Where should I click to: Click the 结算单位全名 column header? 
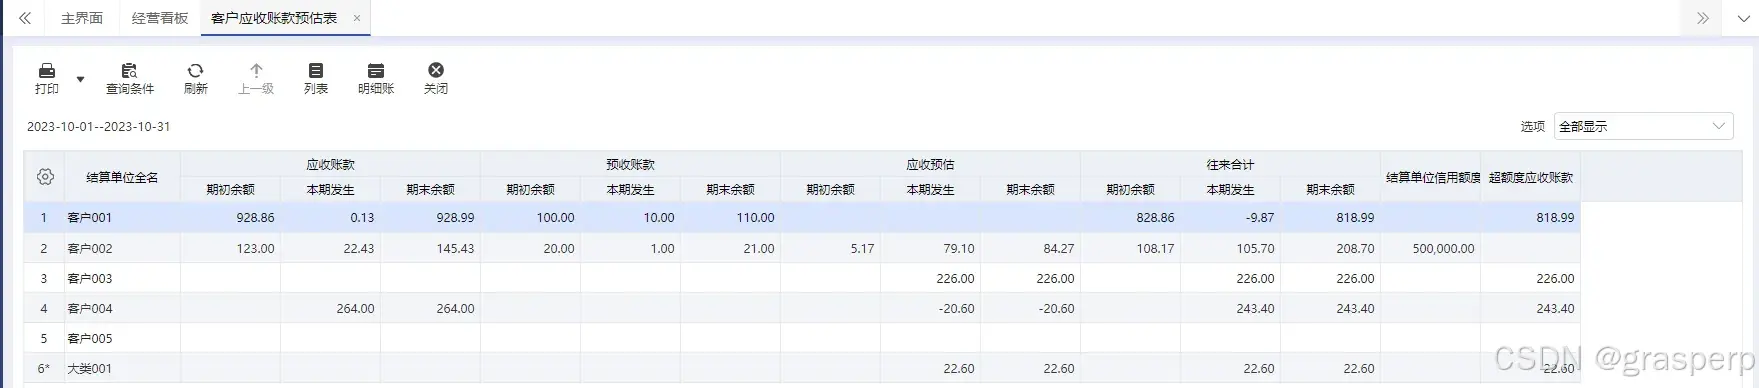click(x=122, y=177)
